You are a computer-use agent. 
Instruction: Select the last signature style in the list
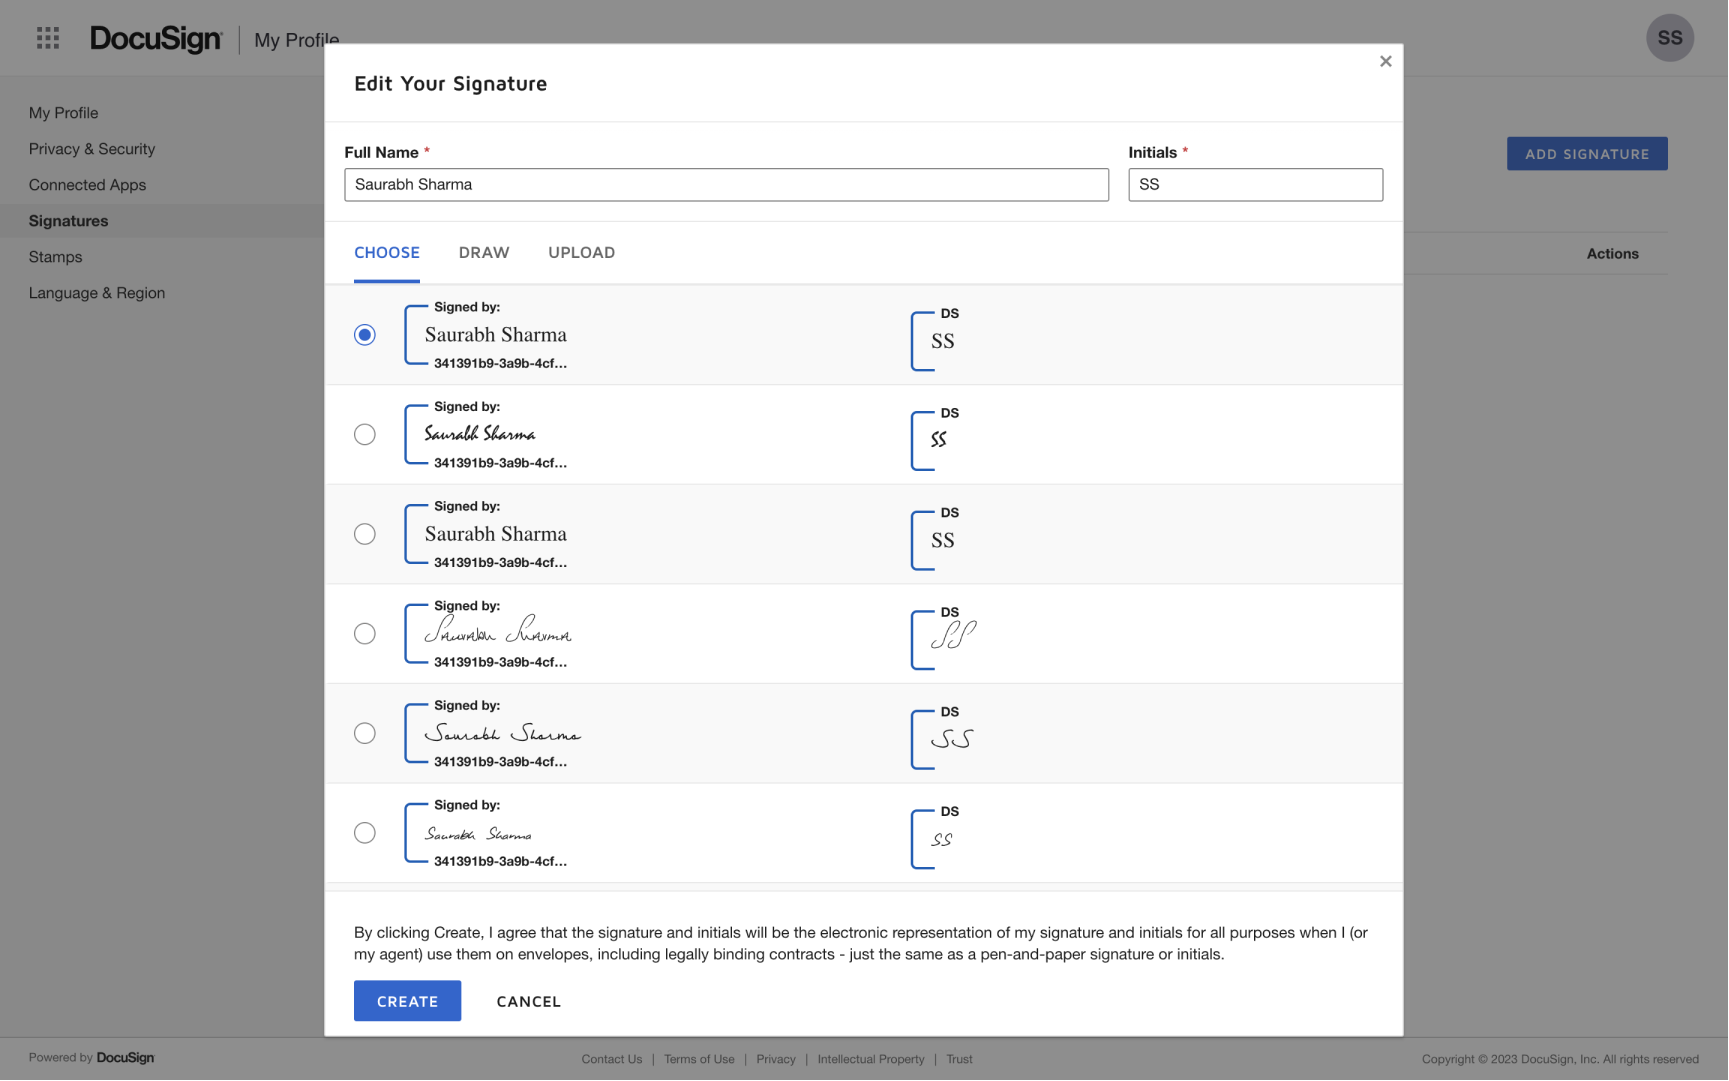click(x=365, y=832)
